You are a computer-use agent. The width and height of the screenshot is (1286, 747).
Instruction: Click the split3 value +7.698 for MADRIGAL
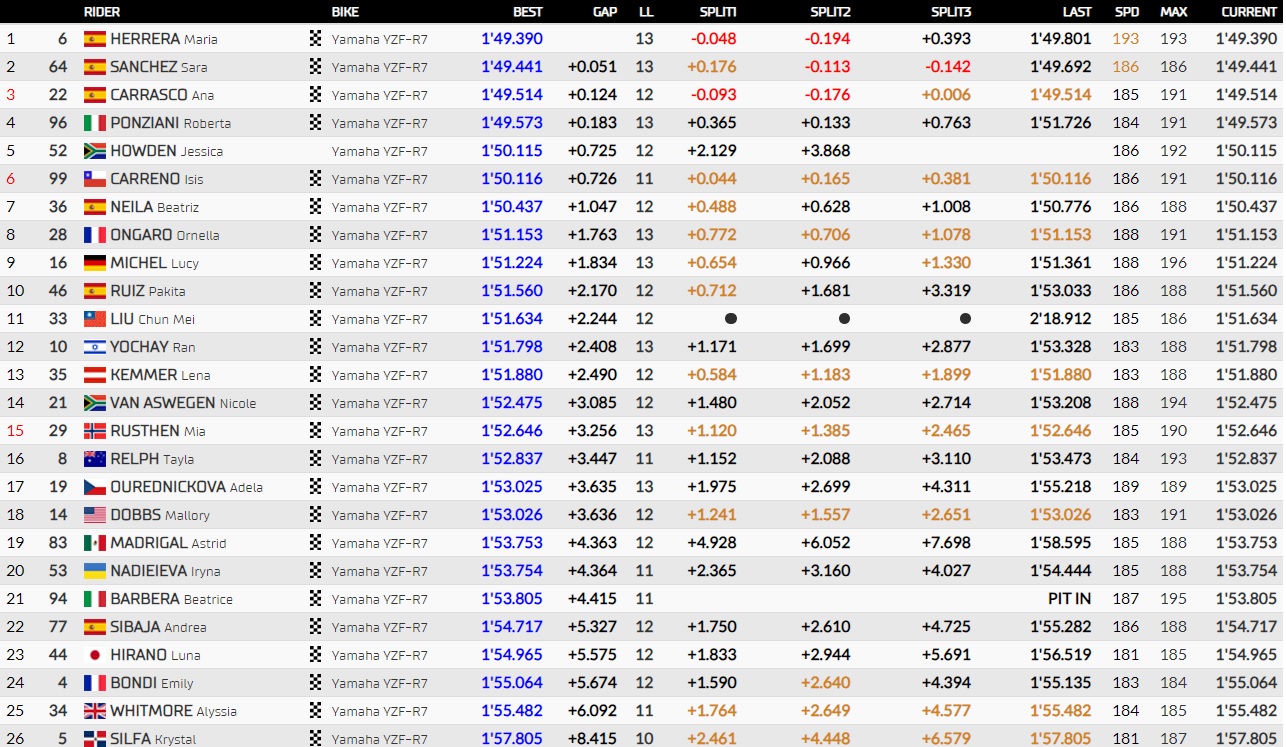(946, 543)
